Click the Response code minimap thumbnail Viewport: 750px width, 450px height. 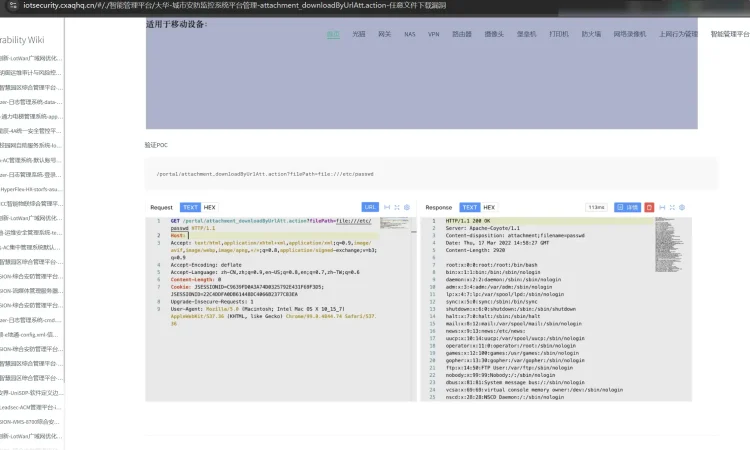pos(668,244)
